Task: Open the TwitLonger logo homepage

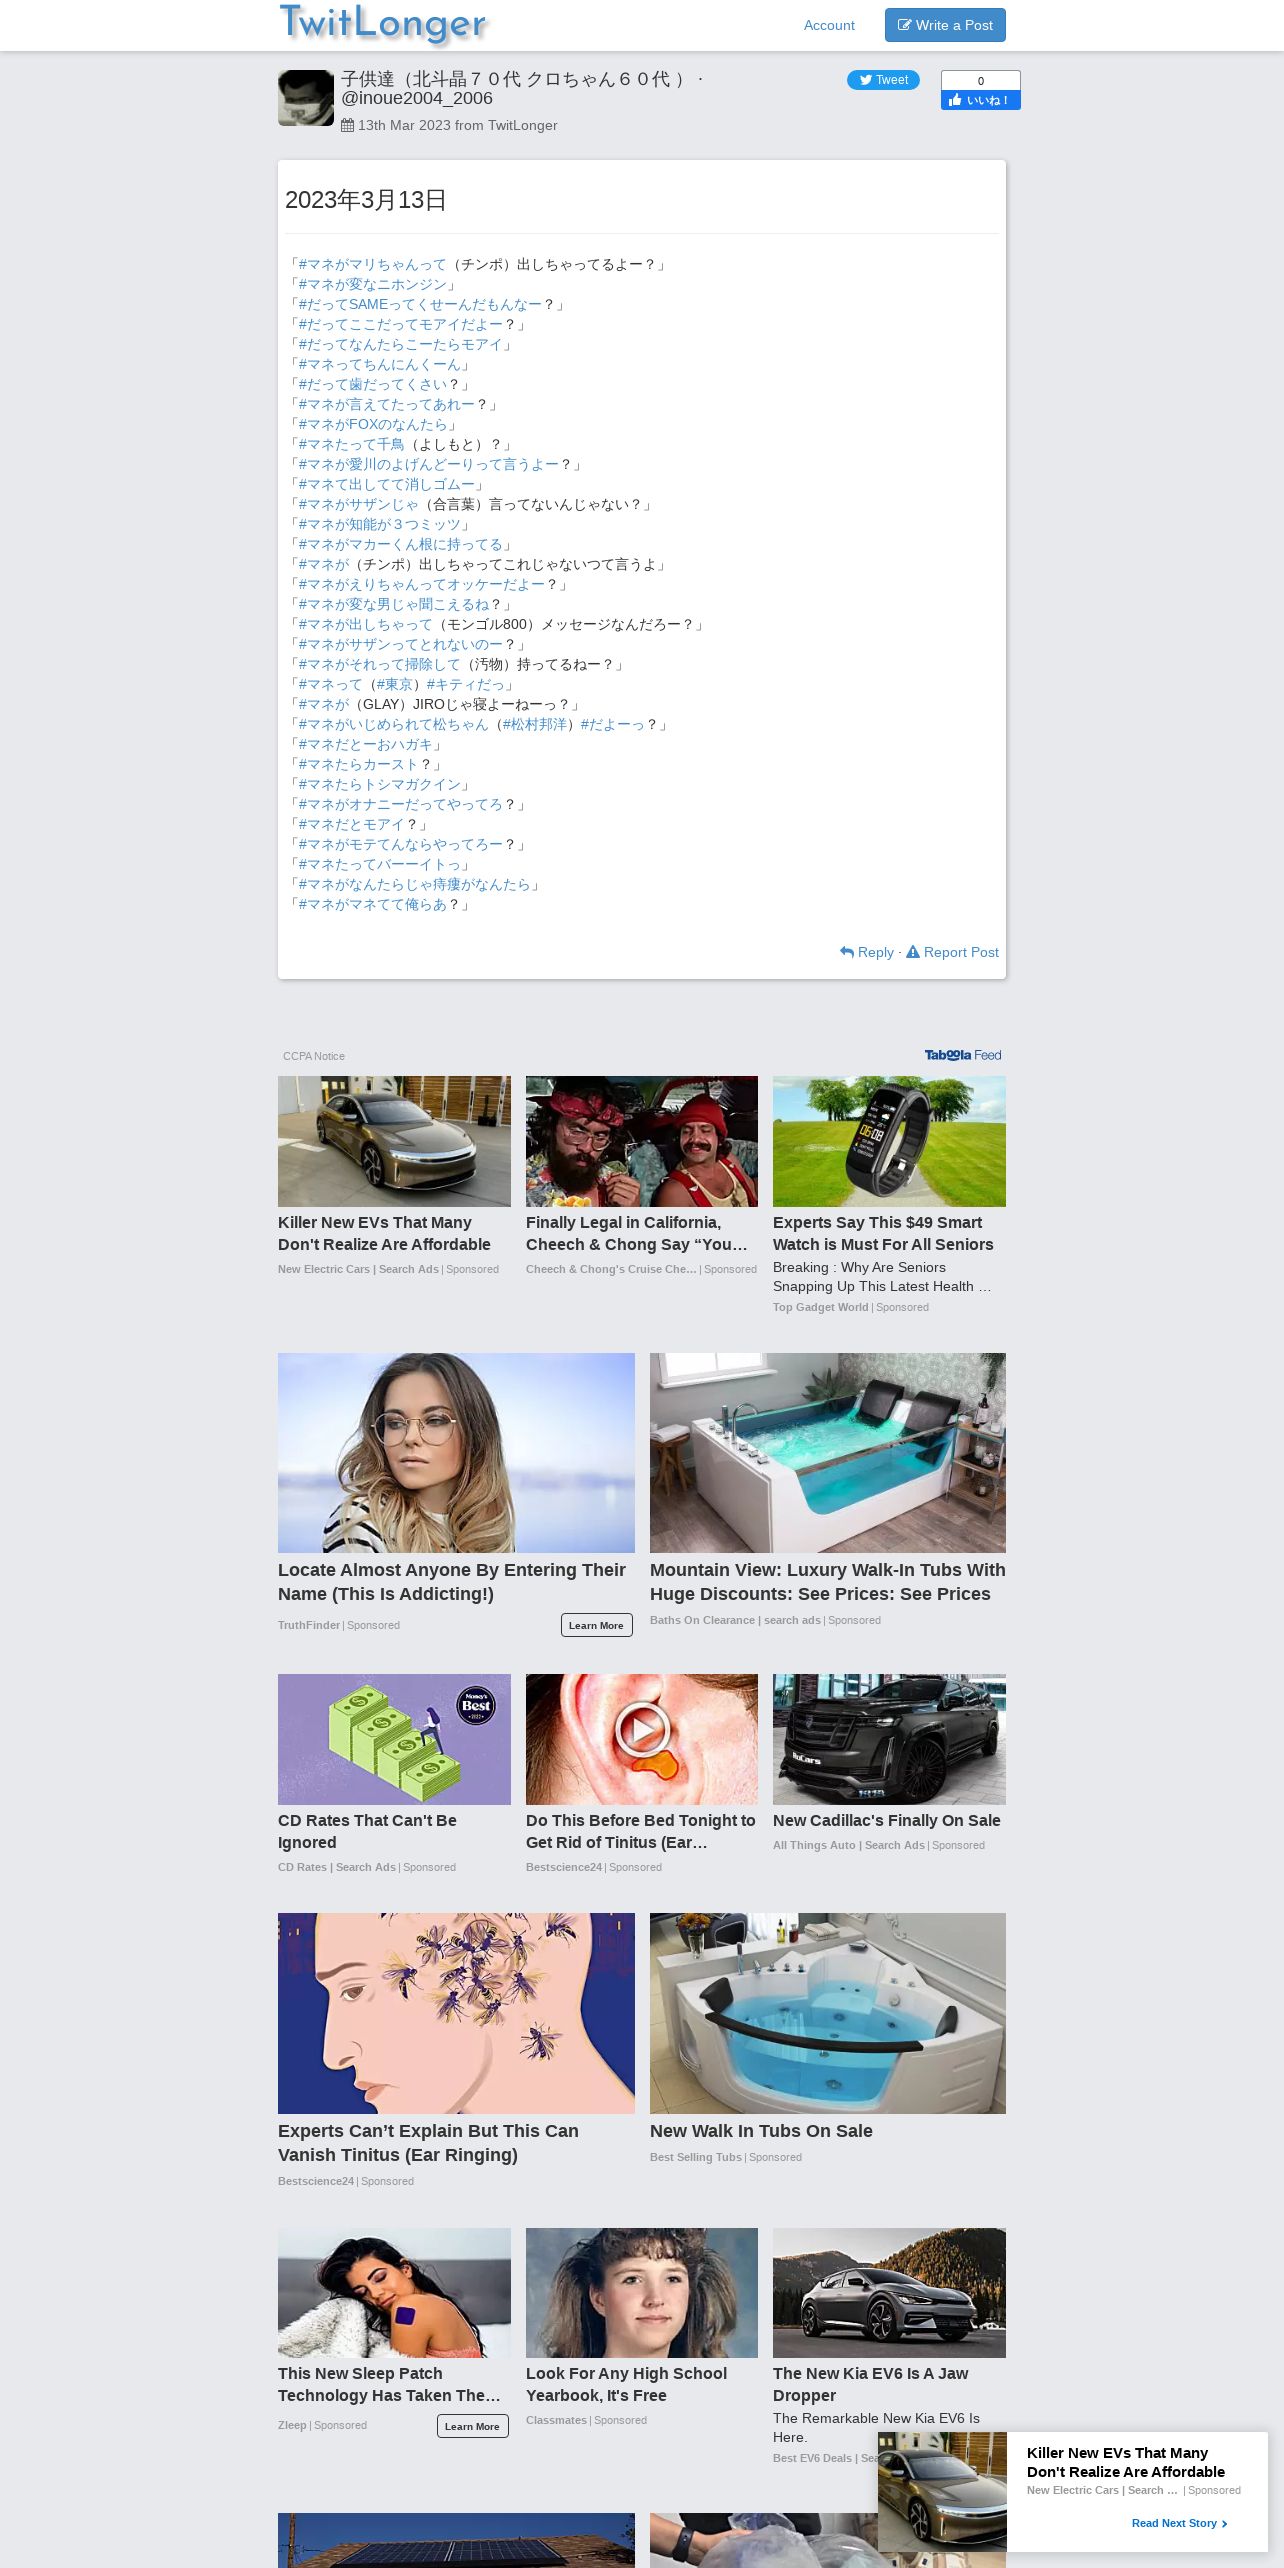Action: pos(383,24)
